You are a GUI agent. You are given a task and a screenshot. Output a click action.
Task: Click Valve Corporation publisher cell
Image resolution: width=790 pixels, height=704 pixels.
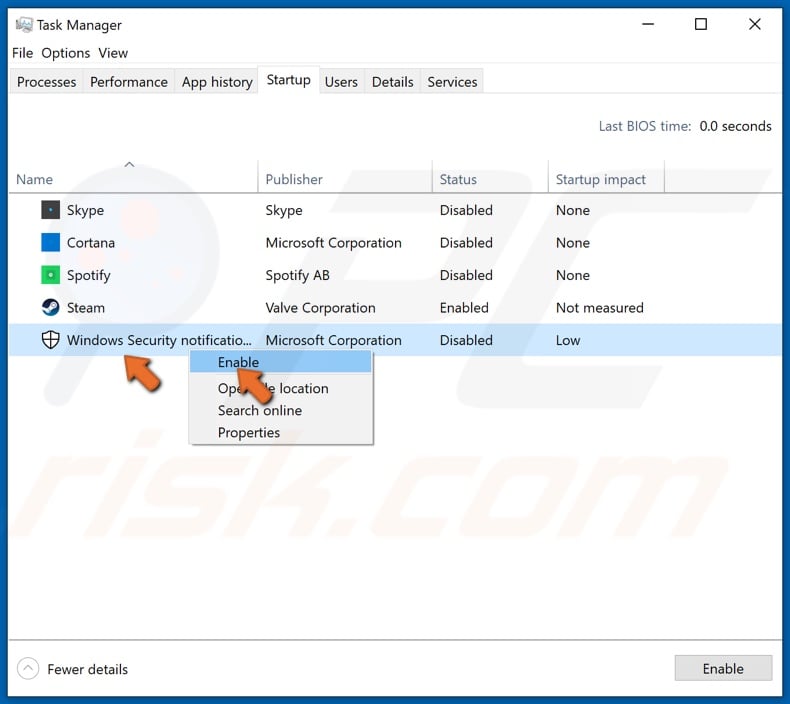[x=320, y=308]
